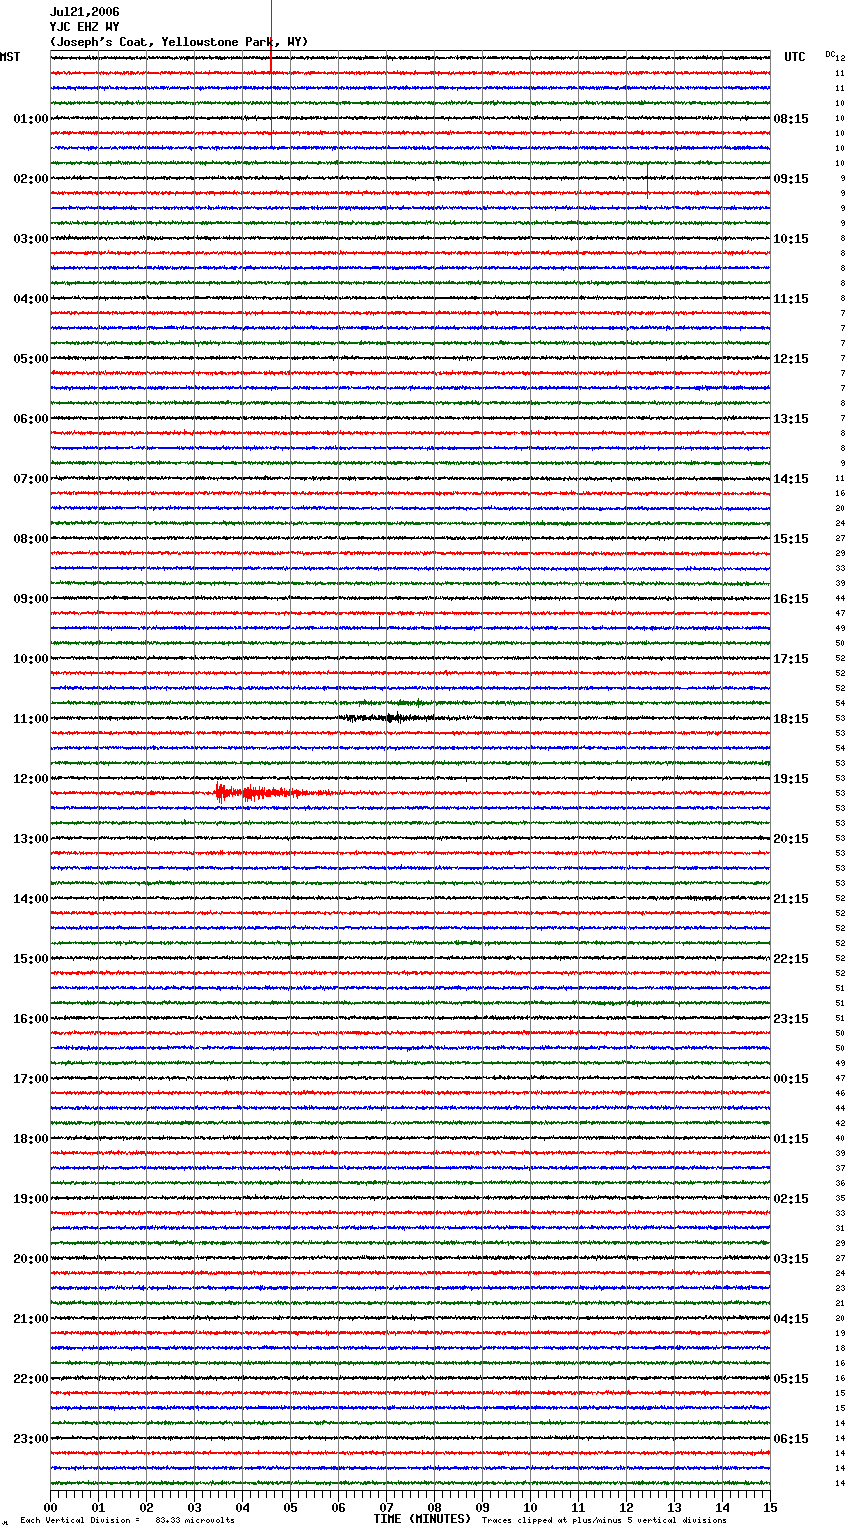Click the 15:15 UTC time label
Viewport: 850px width, 1534px height.
[x=791, y=539]
